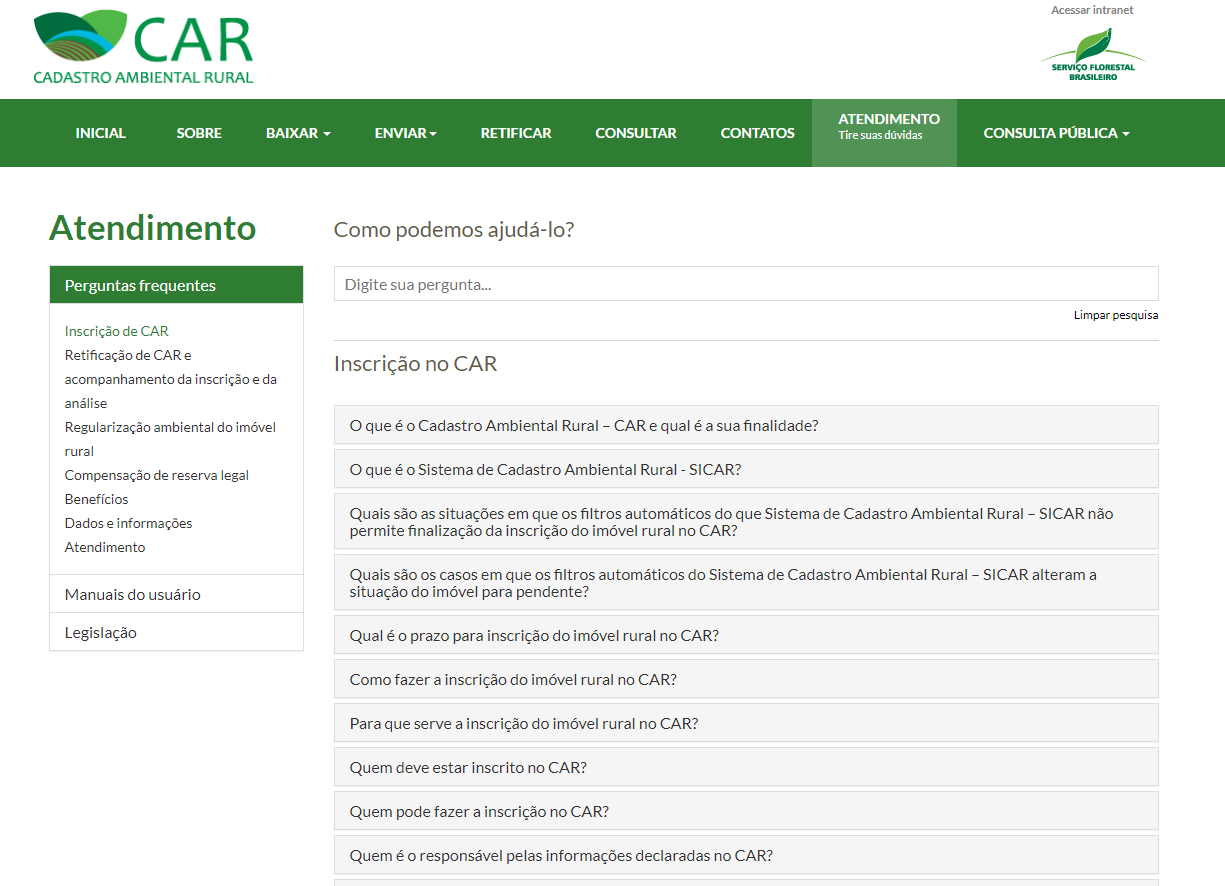Image resolution: width=1225 pixels, height=886 pixels.
Task: Open the BAIXAR dropdown menu
Action: point(297,132)
